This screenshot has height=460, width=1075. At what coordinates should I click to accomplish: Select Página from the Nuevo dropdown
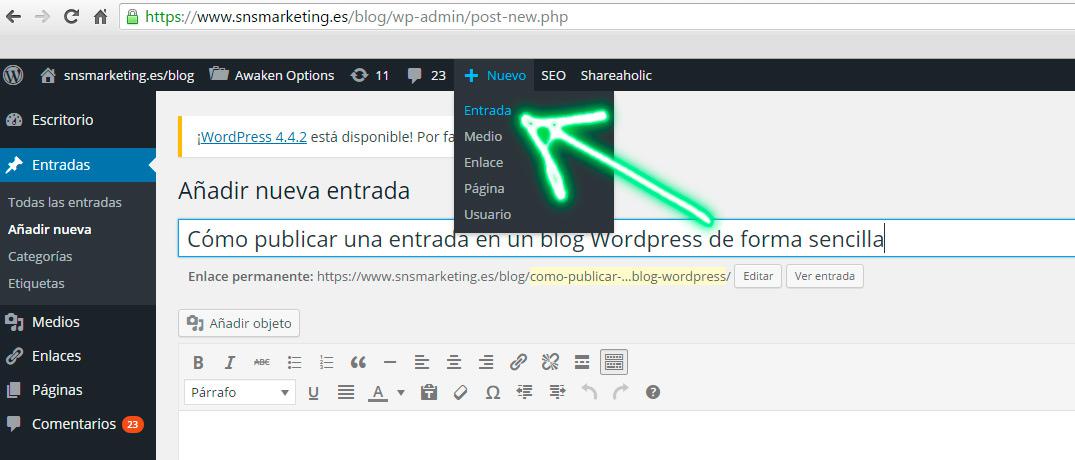pos(484,189)
